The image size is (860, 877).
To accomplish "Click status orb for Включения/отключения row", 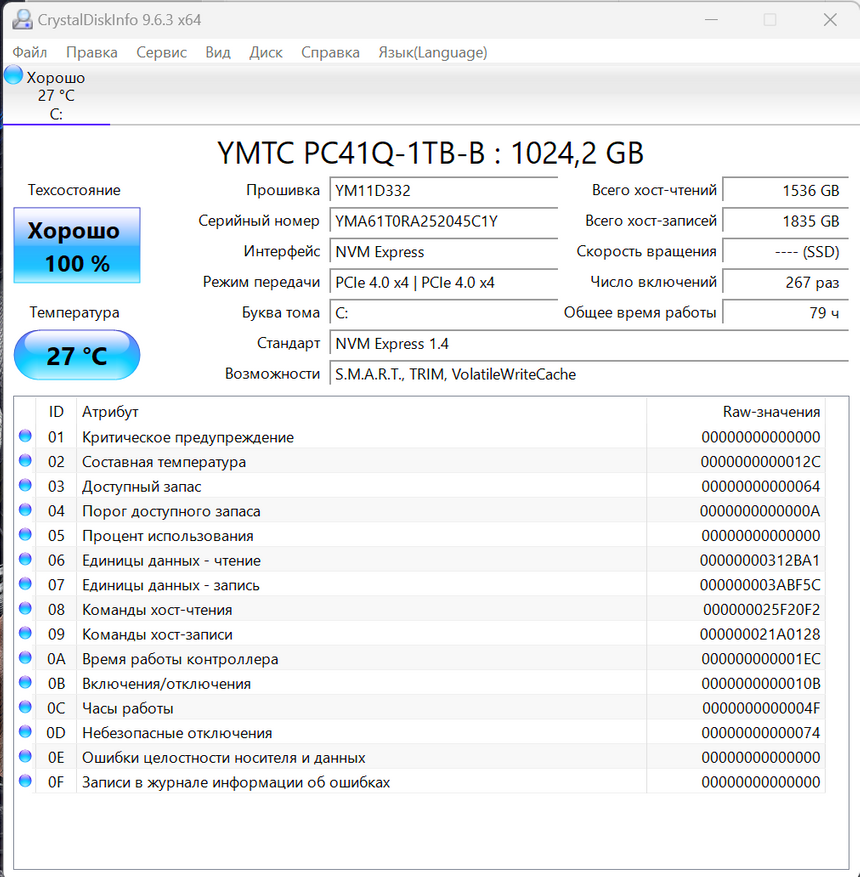I will click(25, 682).
